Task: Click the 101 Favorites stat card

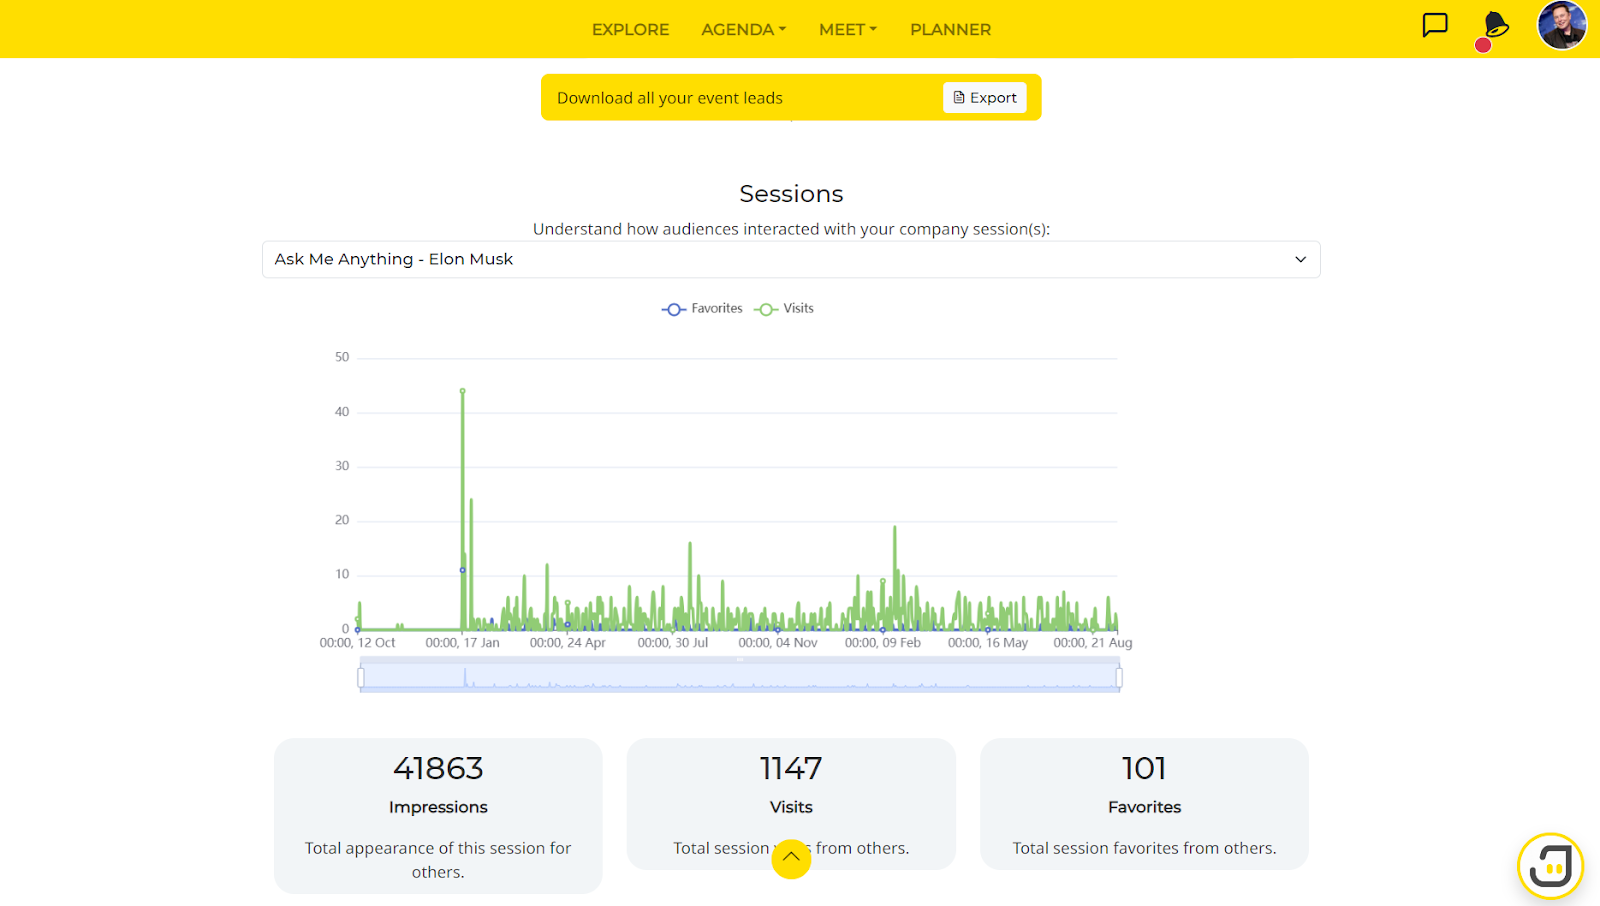Action: tap(1144, 804)
